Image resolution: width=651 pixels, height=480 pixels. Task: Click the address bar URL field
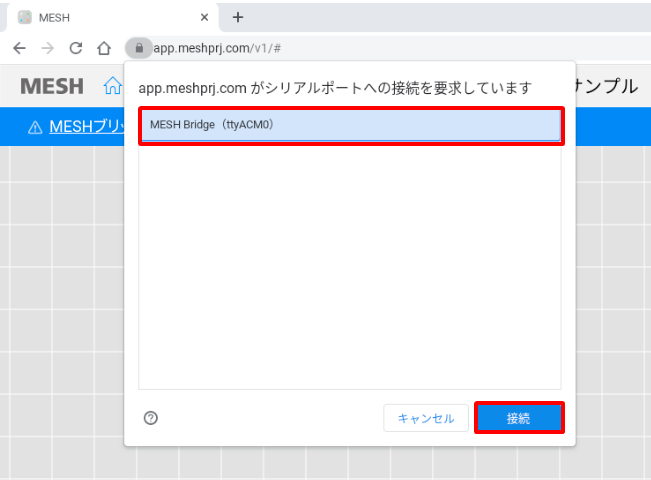pos(390,48)
